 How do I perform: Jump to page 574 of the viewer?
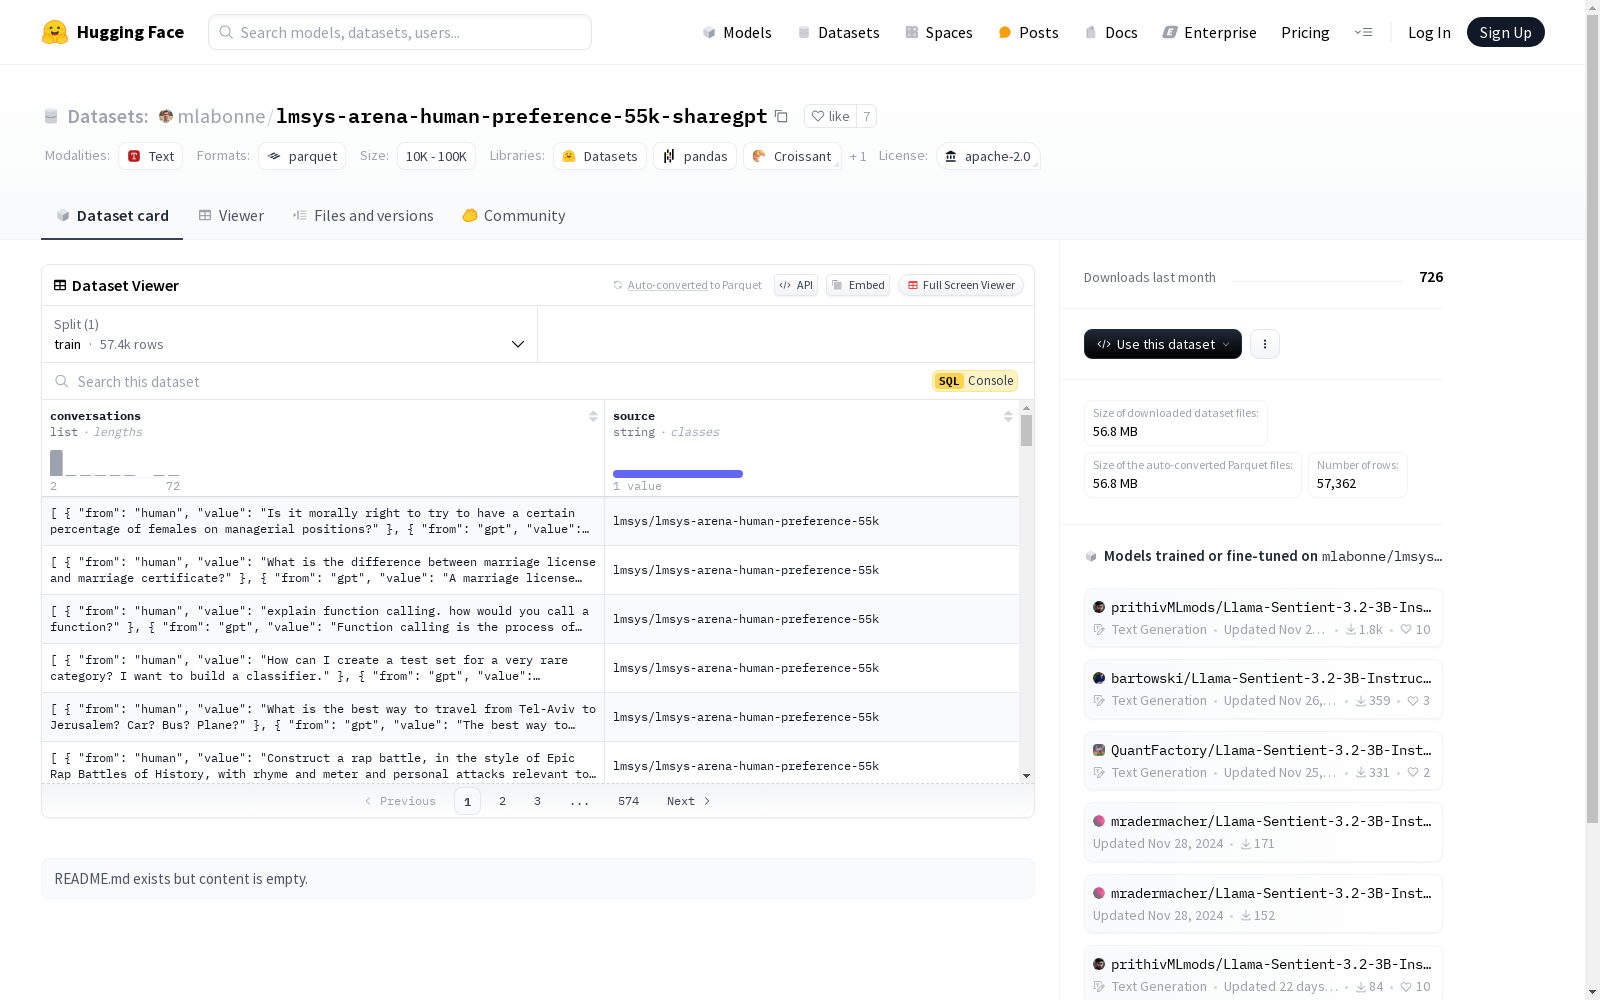click(x=628, y=801)
